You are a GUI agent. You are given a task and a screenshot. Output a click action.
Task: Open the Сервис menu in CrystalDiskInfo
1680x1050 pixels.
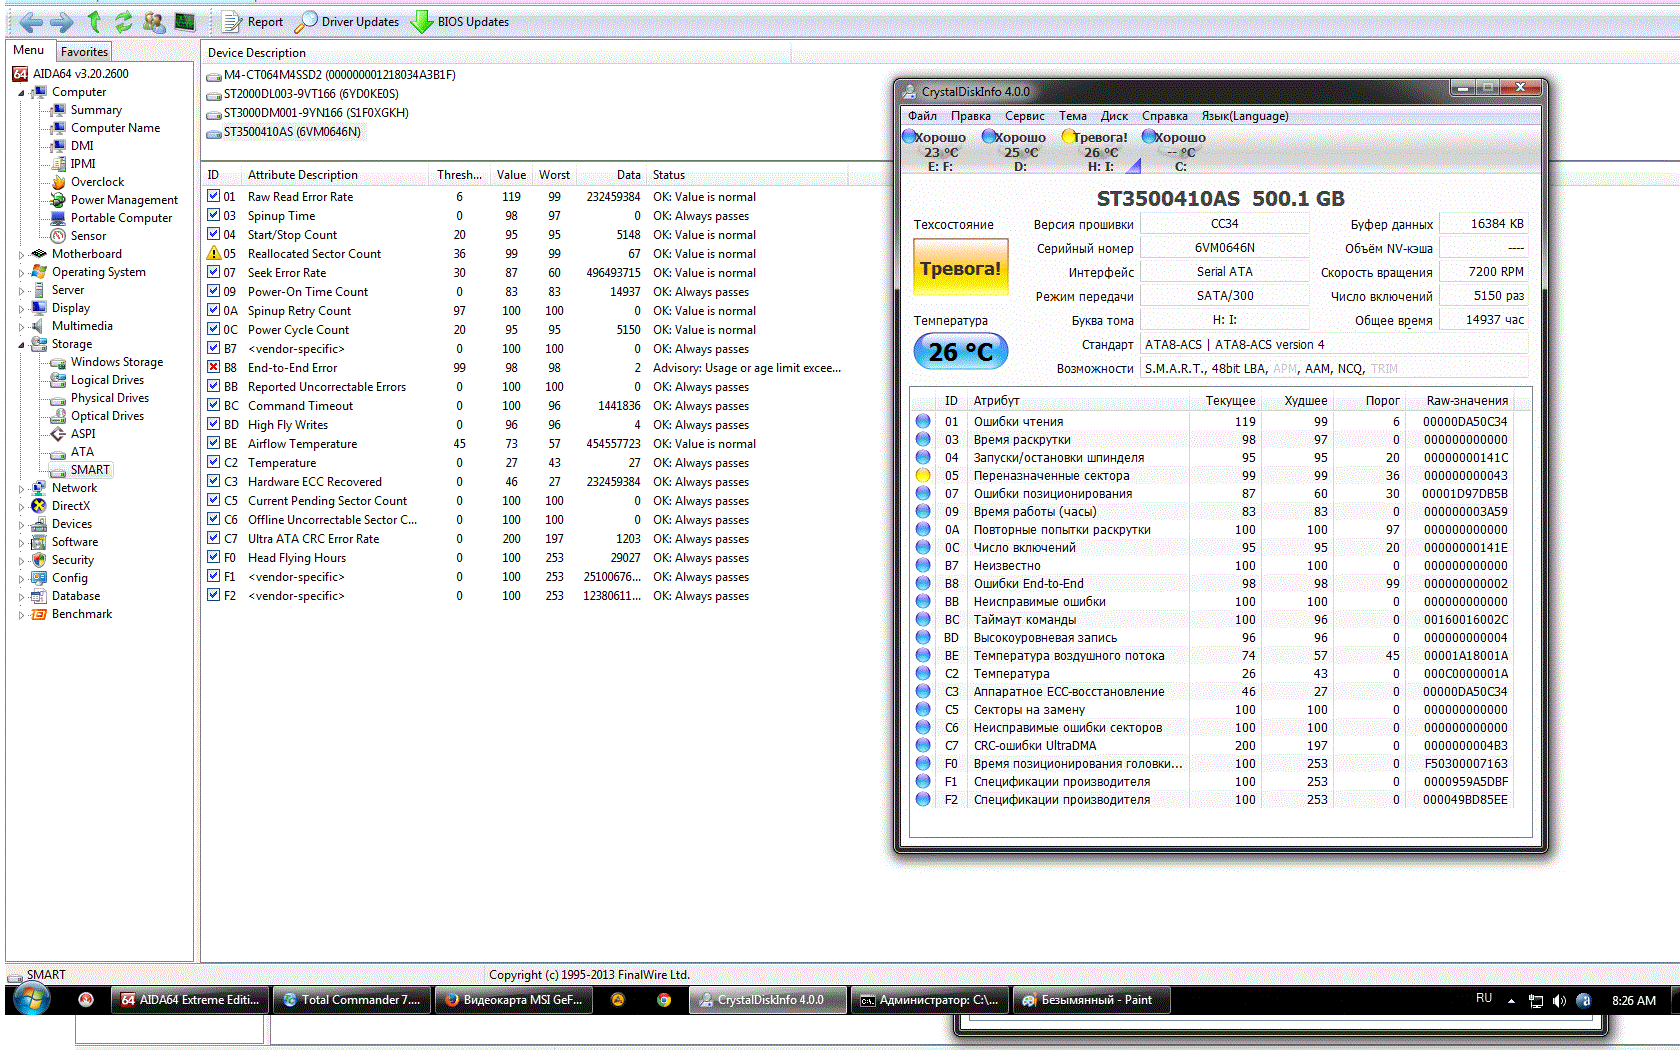(1024, 116)
